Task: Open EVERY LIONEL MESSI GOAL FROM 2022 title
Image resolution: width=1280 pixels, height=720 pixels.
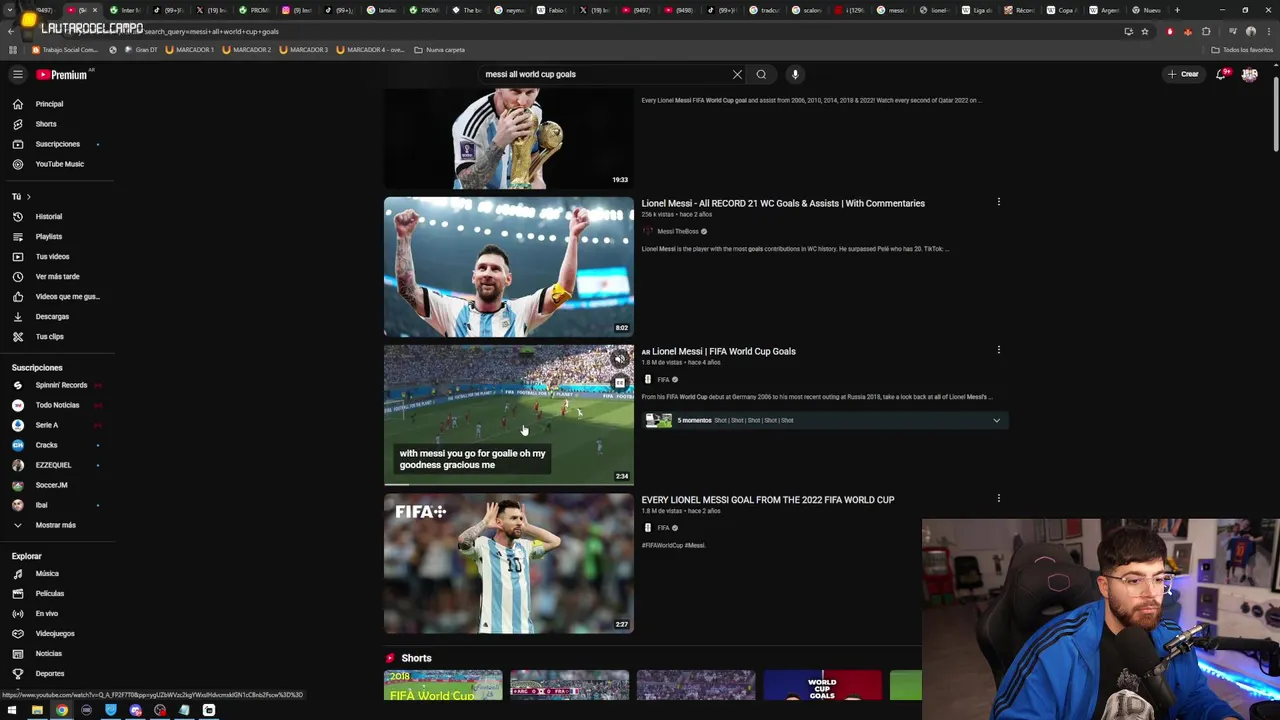Action: click(768, 500)
